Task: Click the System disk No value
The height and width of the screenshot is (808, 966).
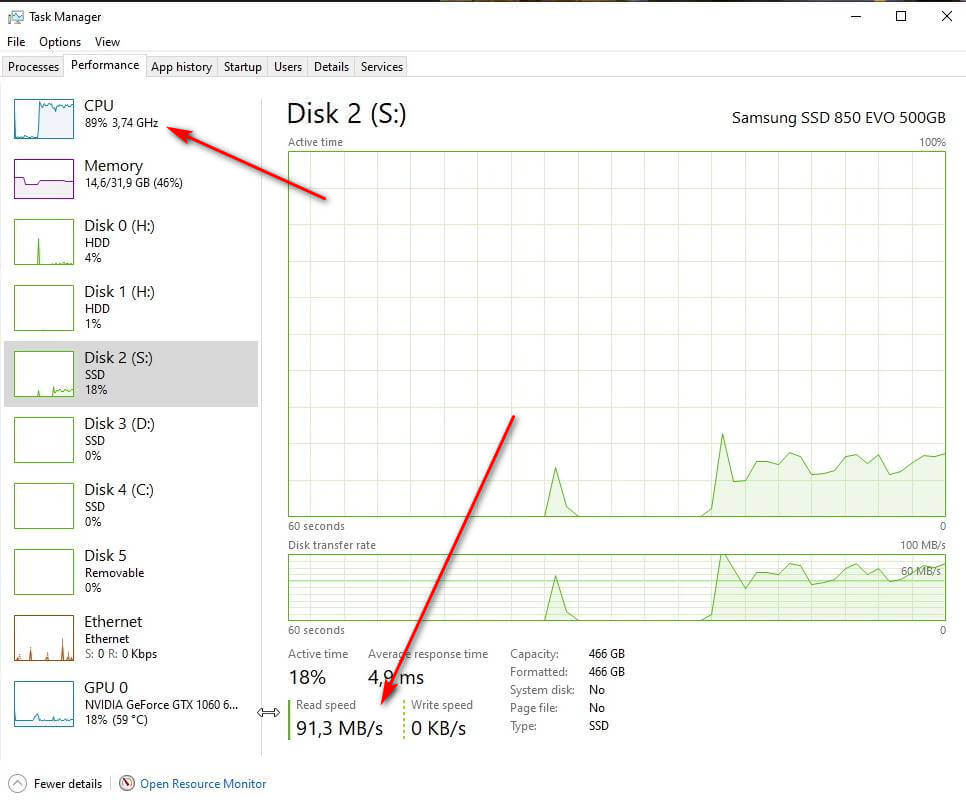Action: coord(596,690)
